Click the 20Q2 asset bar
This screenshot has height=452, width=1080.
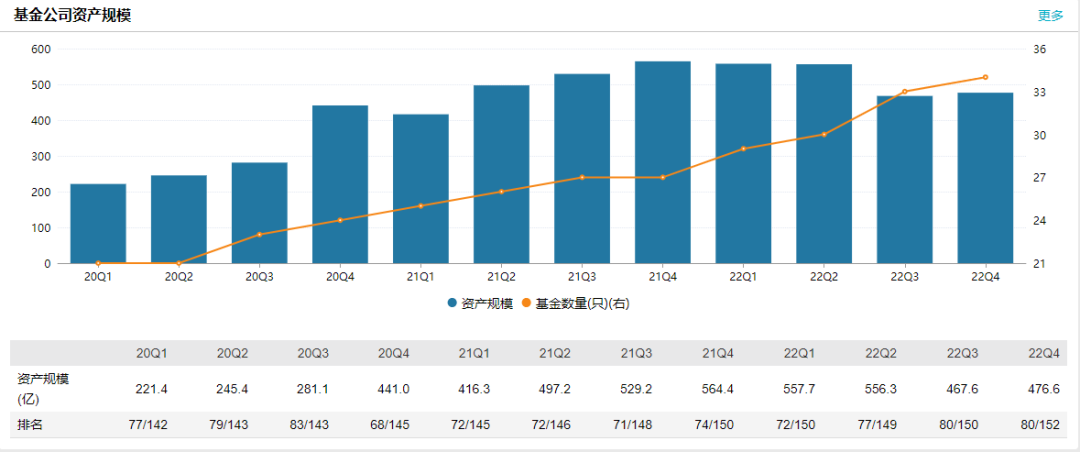coord(178,219)
